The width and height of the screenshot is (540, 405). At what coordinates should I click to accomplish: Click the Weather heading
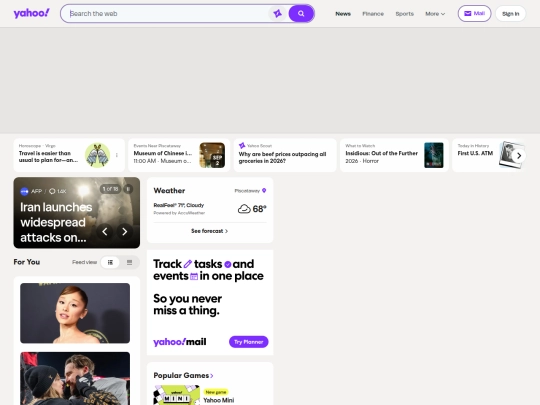point(169,190)
